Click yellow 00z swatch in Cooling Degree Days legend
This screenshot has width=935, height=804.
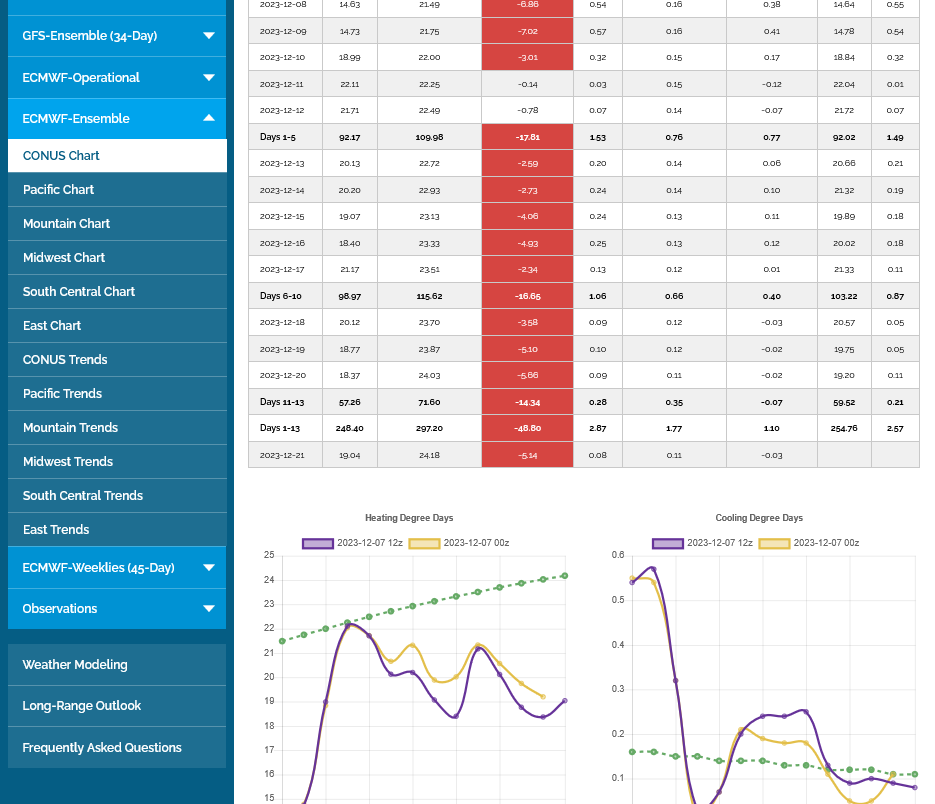[x=774, y=543]
